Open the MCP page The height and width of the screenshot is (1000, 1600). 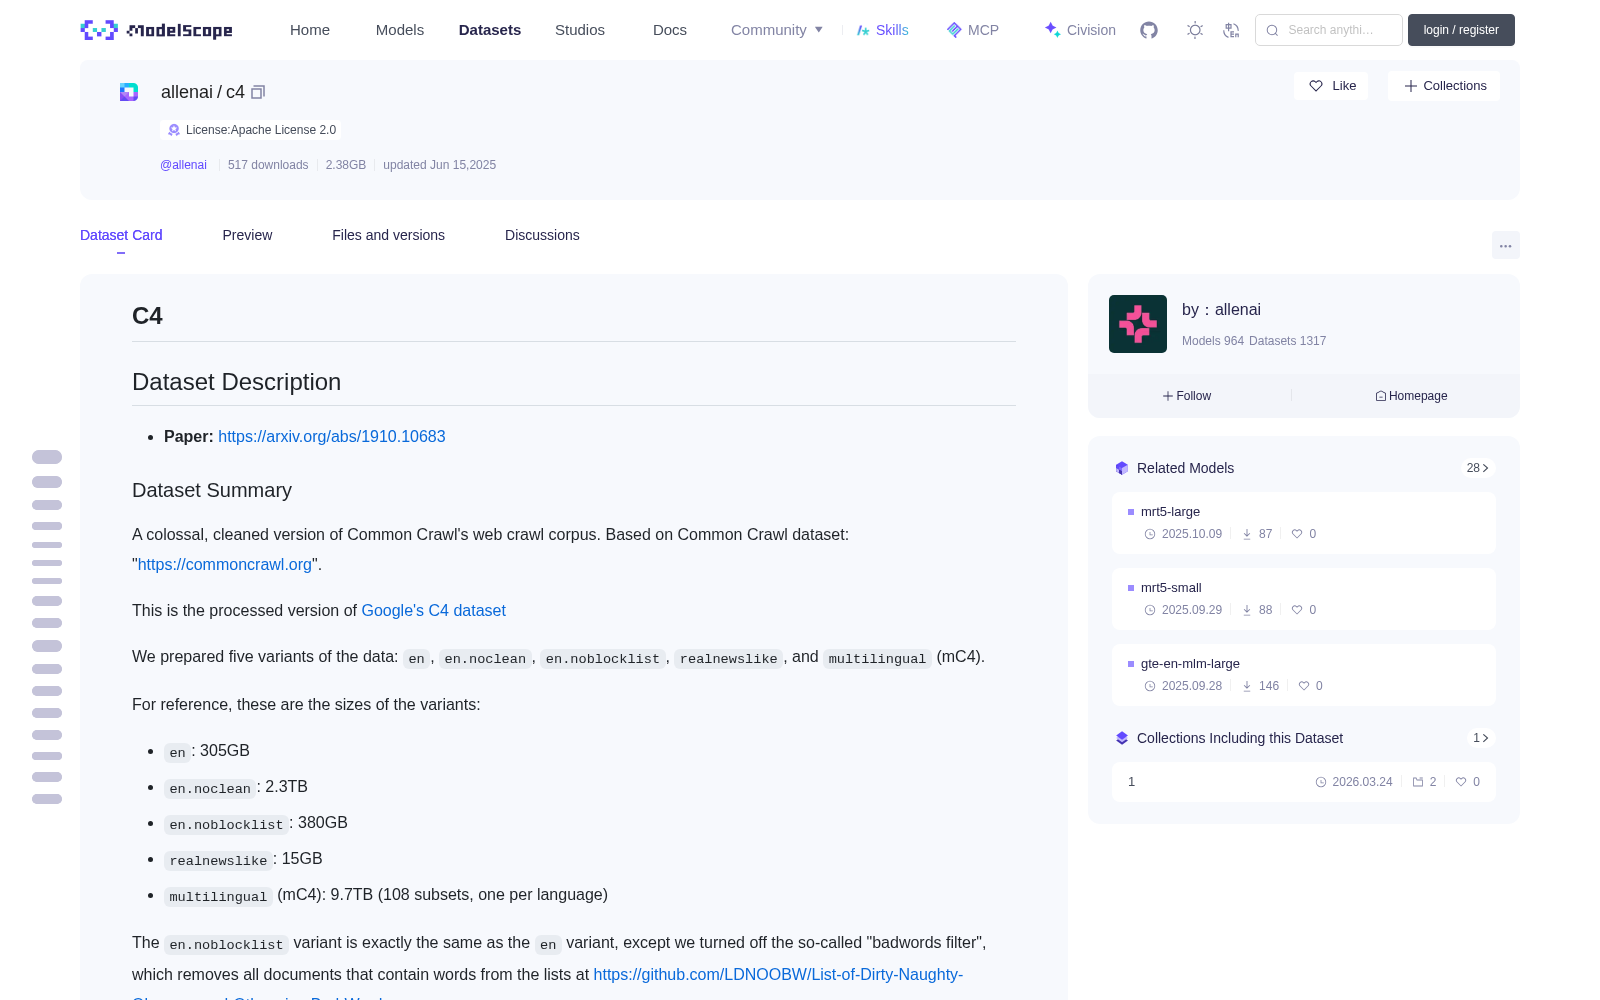coord(973,30)
